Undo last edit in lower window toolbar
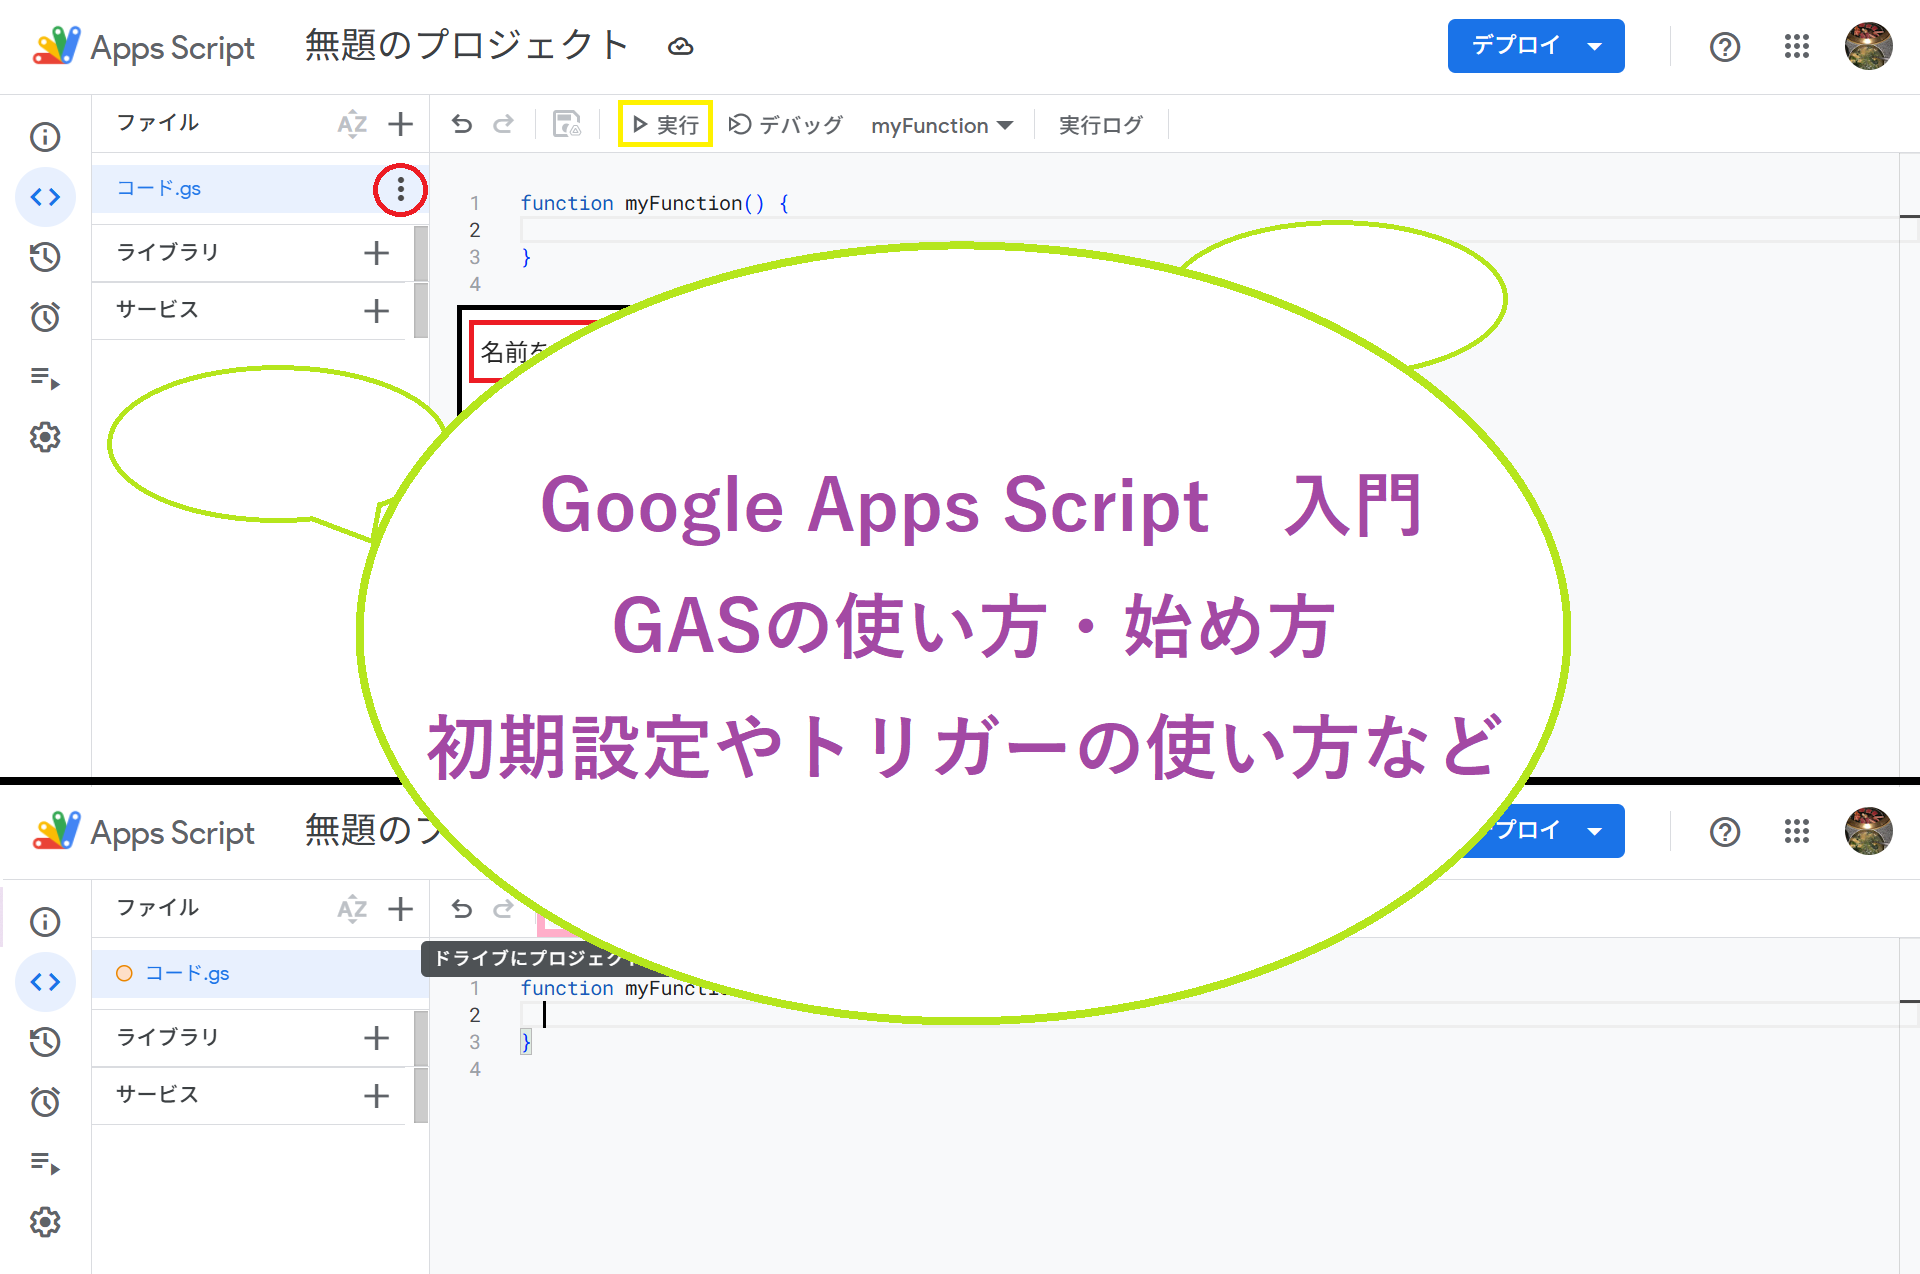Viewport: 1920px width, 1274px height. tap(461, 909)
